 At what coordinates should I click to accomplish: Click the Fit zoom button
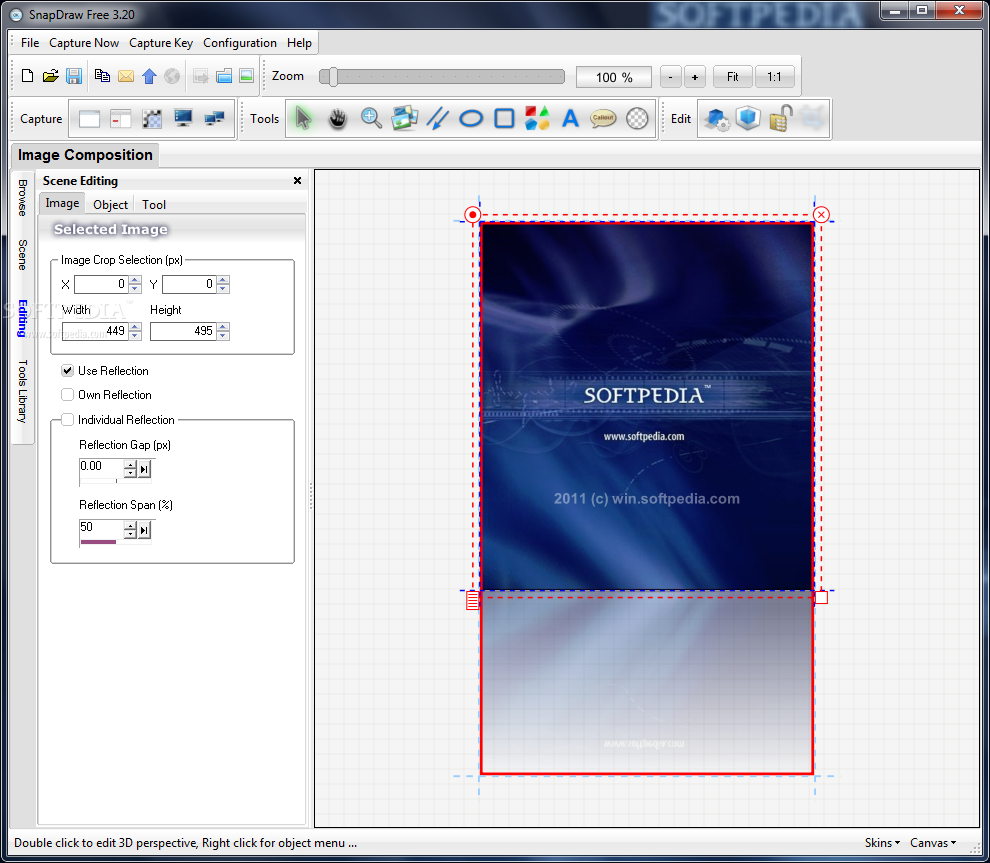pyautogui.click(x=732, y=77)
